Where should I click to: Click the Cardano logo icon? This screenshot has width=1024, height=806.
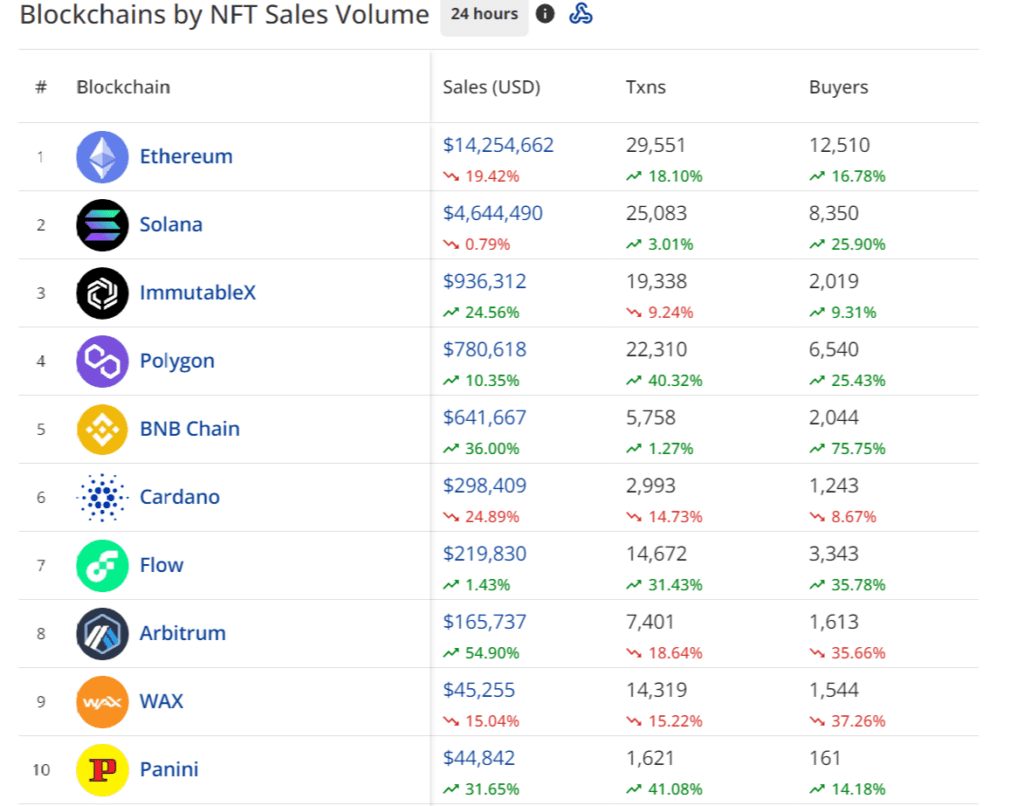click(x=102, y=497)
